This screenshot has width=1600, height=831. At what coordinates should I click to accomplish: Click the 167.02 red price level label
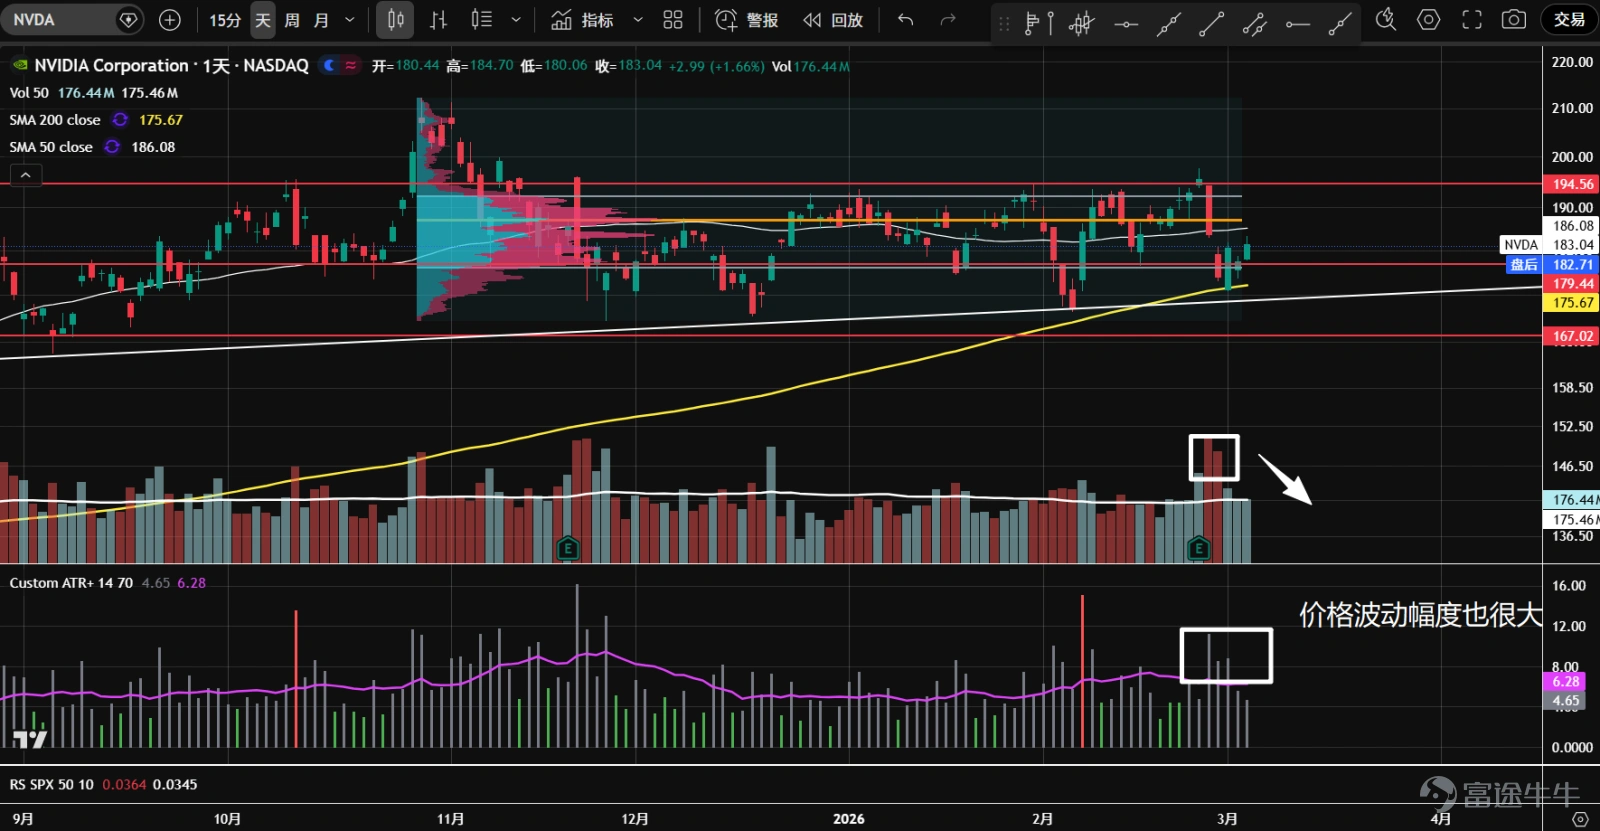1572,337
